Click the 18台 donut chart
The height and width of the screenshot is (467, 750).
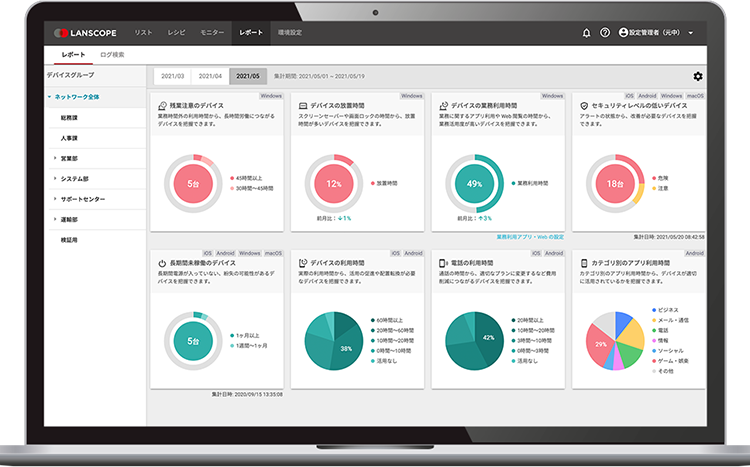point(615,184)
